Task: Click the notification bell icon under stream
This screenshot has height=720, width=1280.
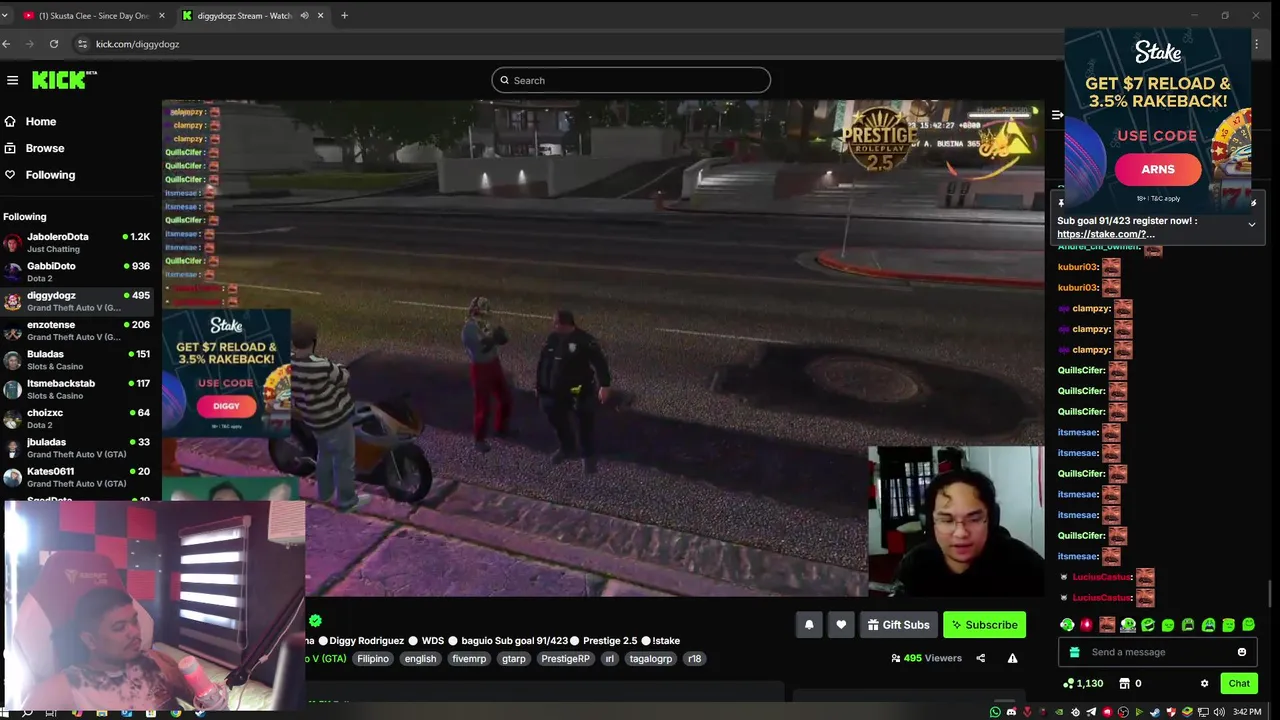Action: point(809,625)
